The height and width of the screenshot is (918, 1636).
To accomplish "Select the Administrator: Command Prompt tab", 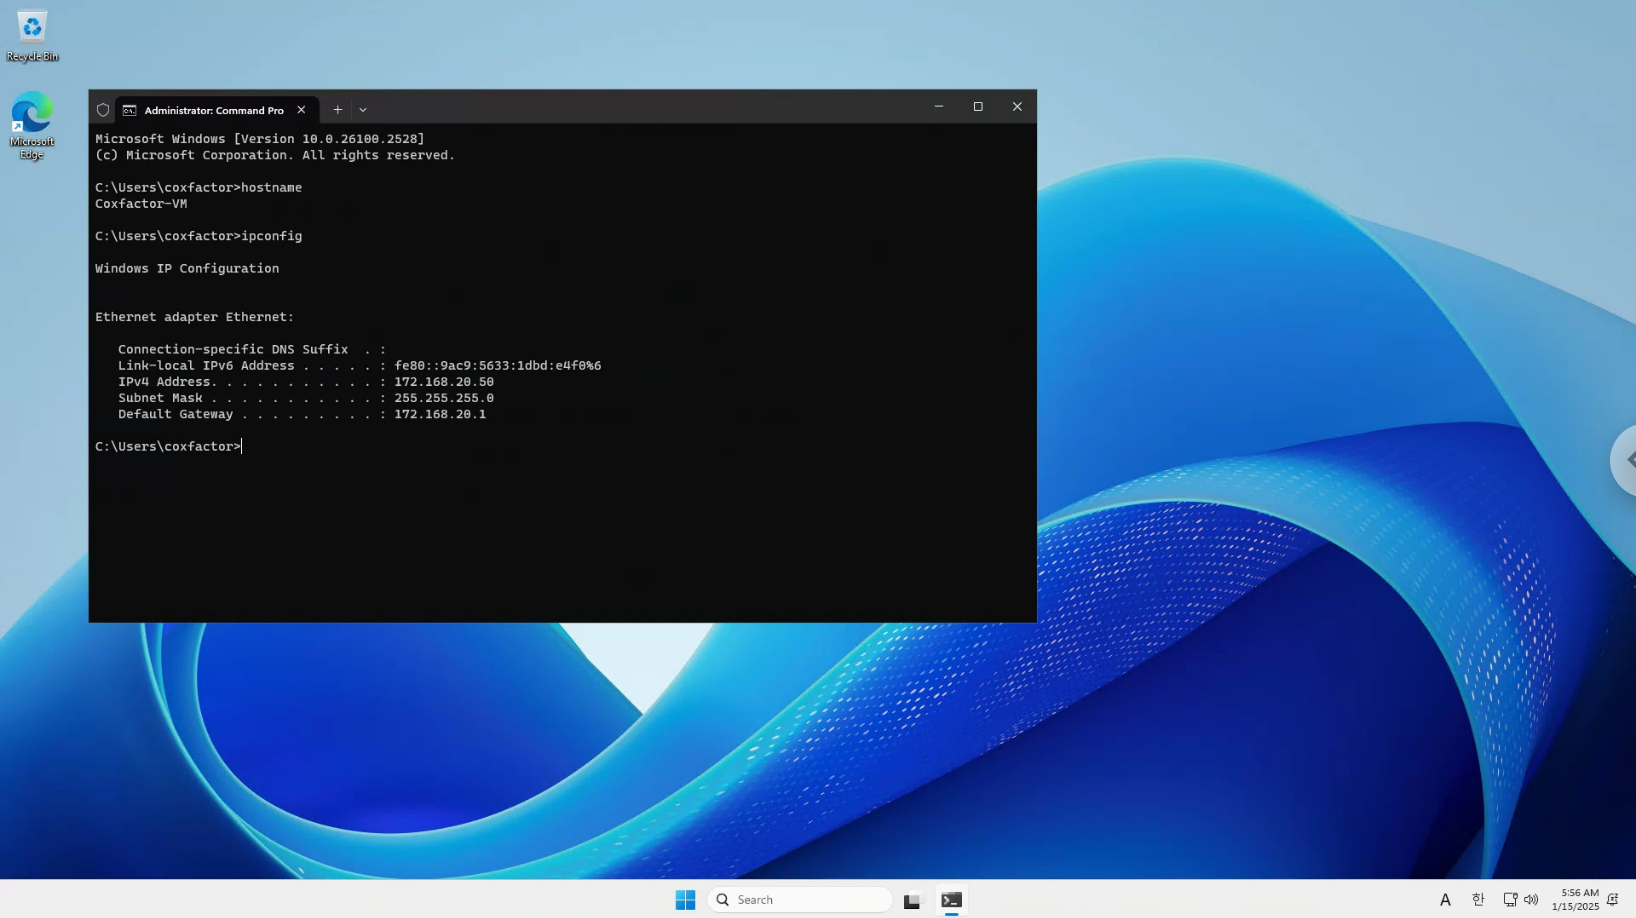I will click(214, 110).
